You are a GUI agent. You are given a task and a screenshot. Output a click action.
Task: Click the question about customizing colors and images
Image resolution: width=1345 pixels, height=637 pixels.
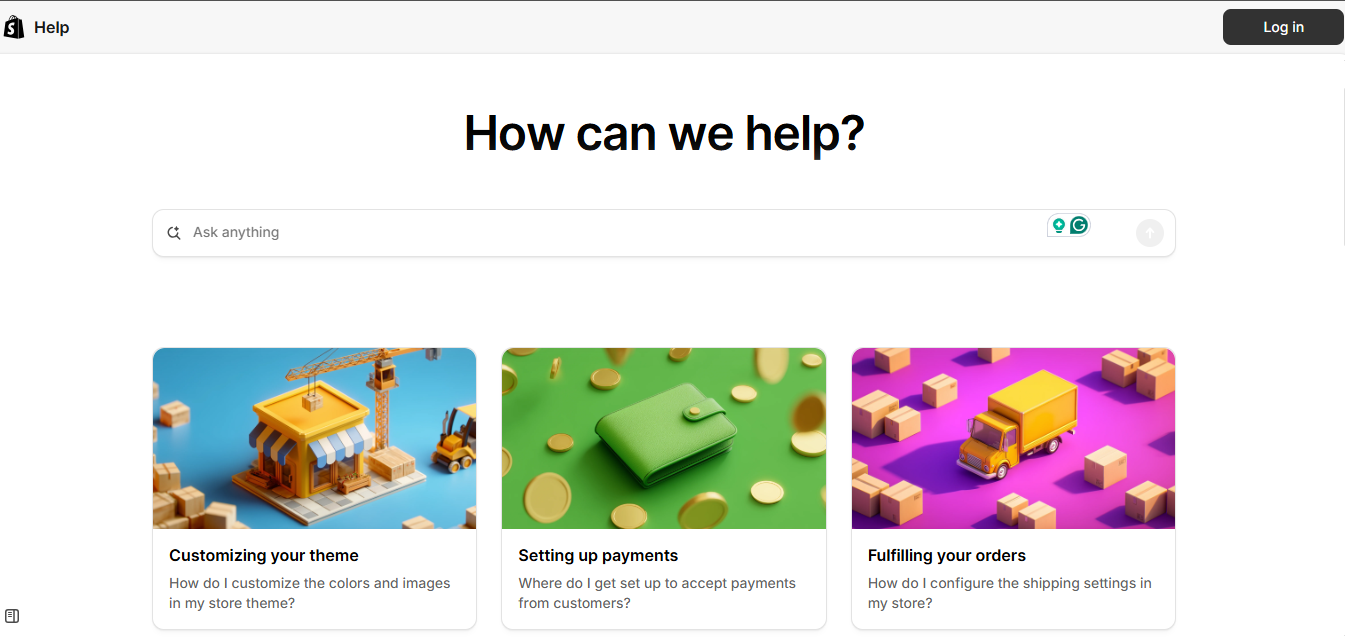[310, 593]
